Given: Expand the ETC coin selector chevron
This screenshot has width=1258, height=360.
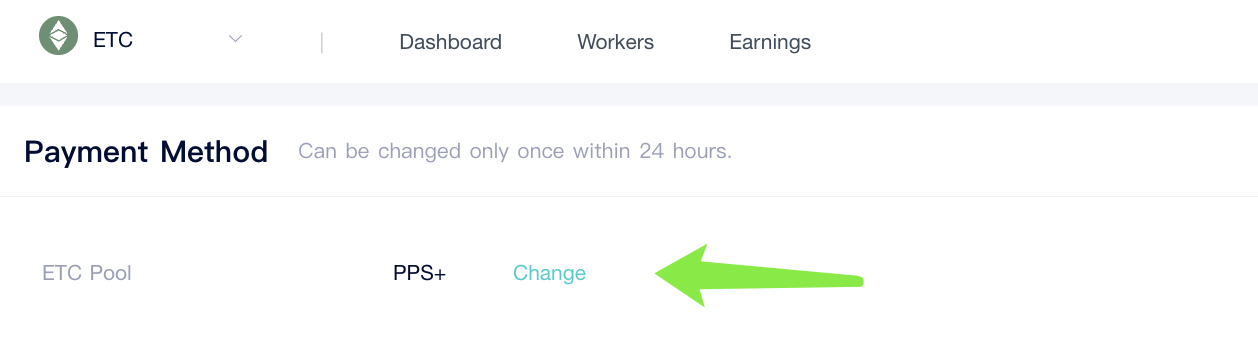Looking at the screenshot, I should (x=236, y=39).
